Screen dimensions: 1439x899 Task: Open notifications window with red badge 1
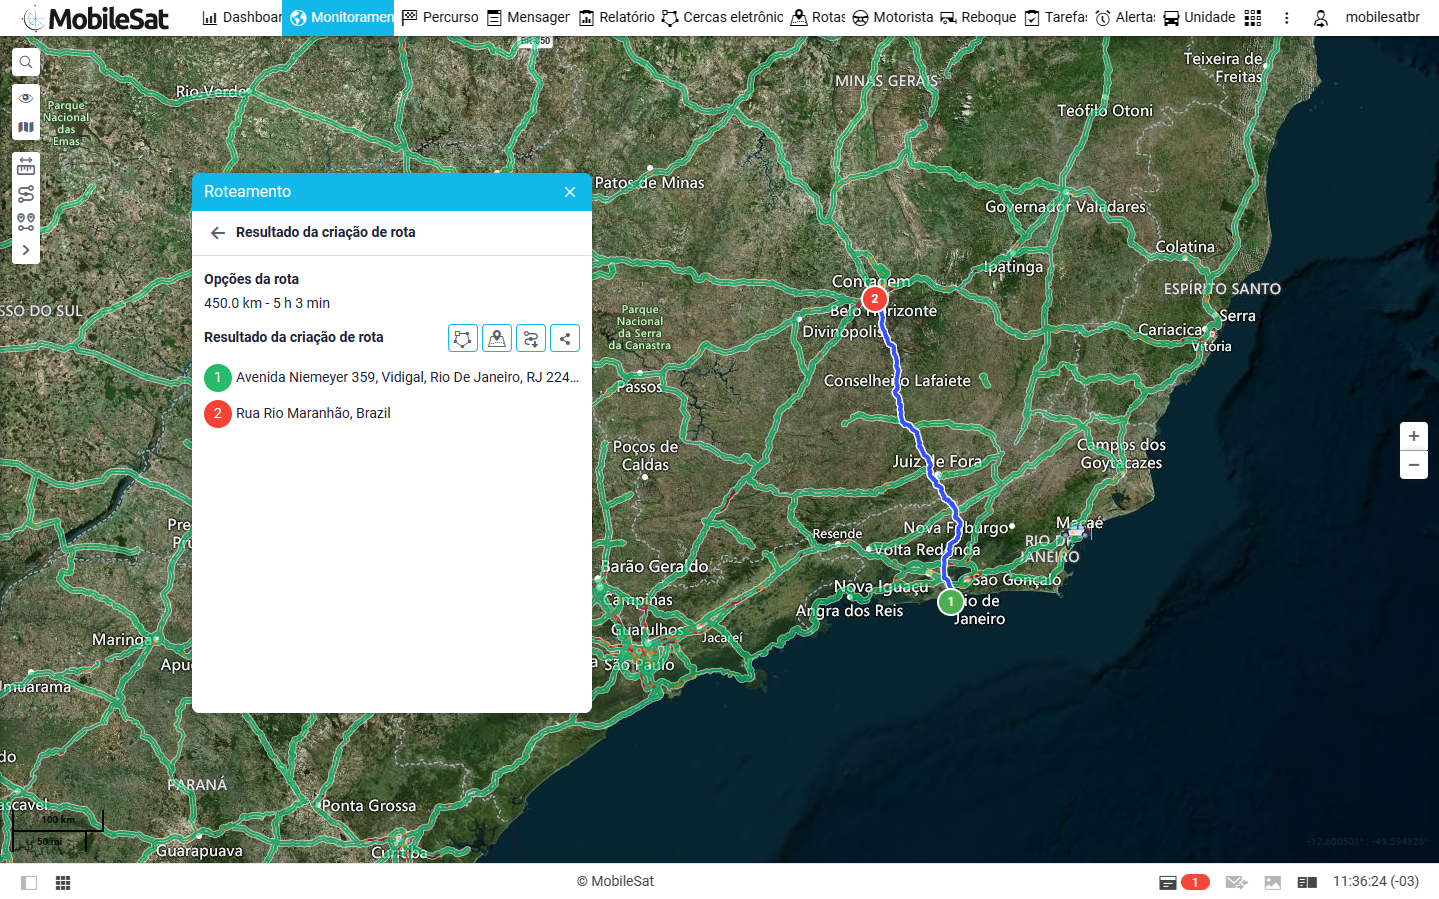(1184, 882)
